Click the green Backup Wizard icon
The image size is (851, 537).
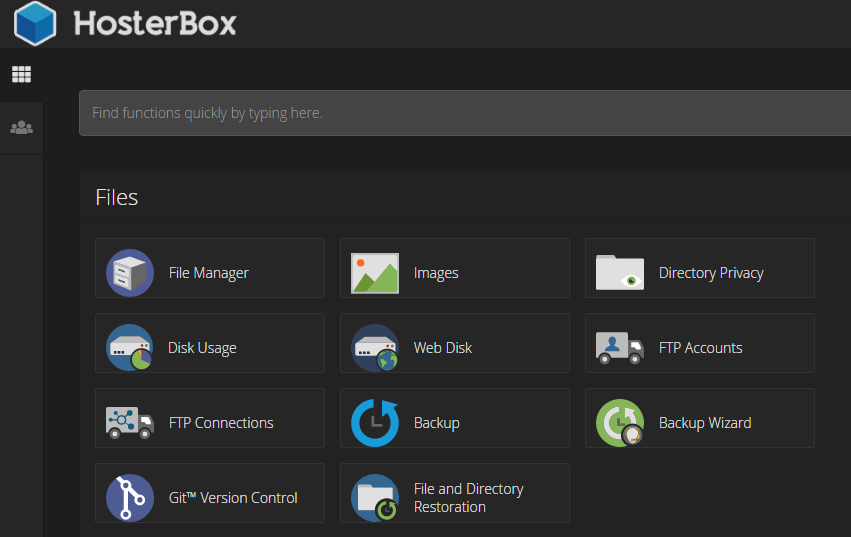tap(620, 423)
